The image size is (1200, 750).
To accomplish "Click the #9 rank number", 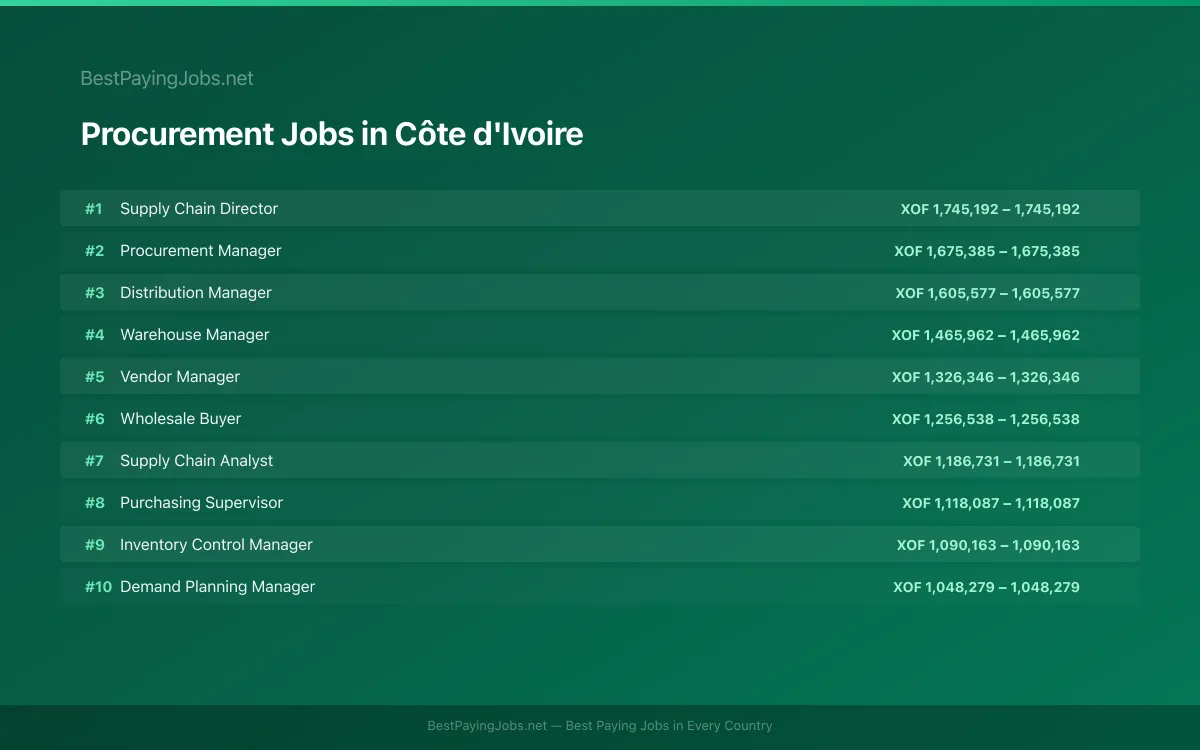I will (94, 545).
